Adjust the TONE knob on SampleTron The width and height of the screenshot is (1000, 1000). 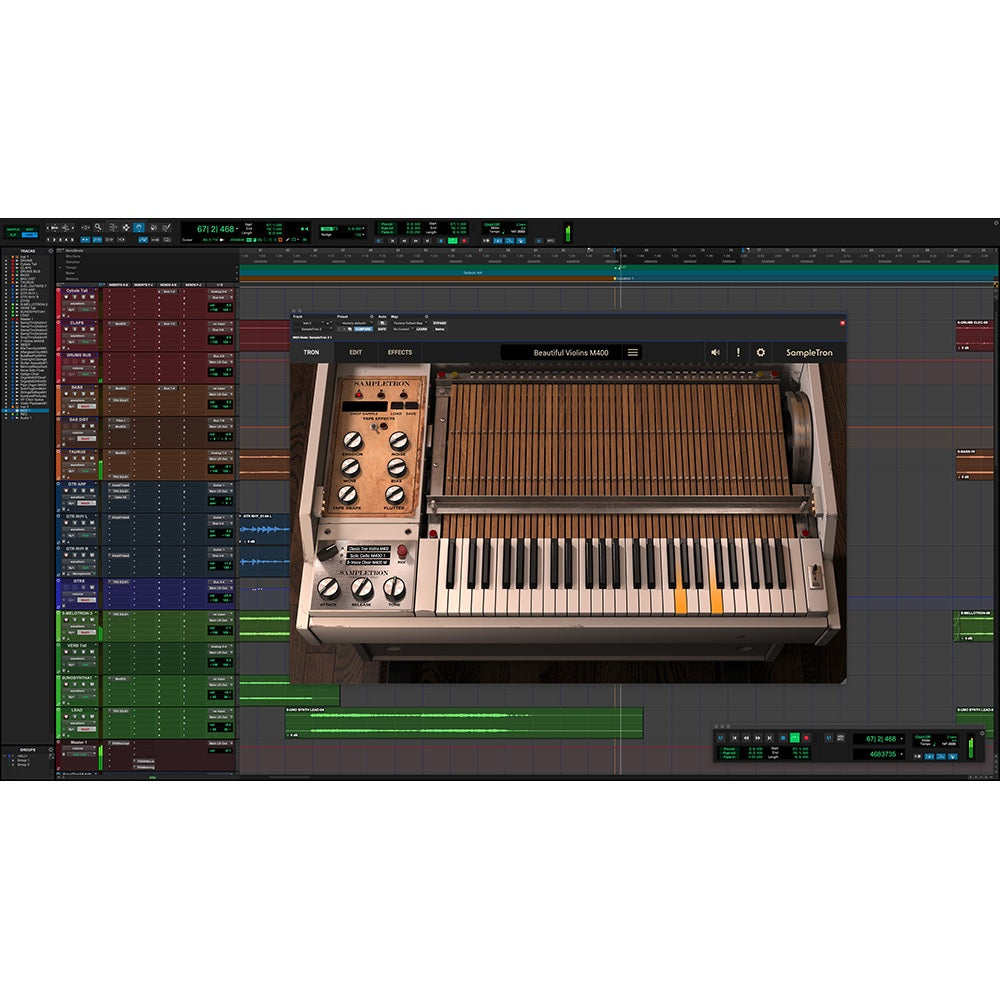click(x=393, y=588)
